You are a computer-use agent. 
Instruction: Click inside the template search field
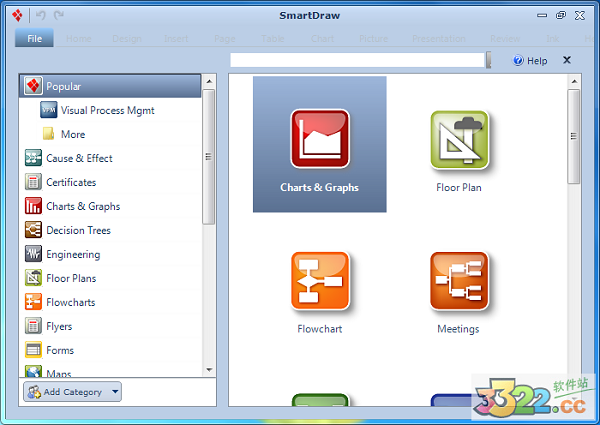(x=357, y=60)
